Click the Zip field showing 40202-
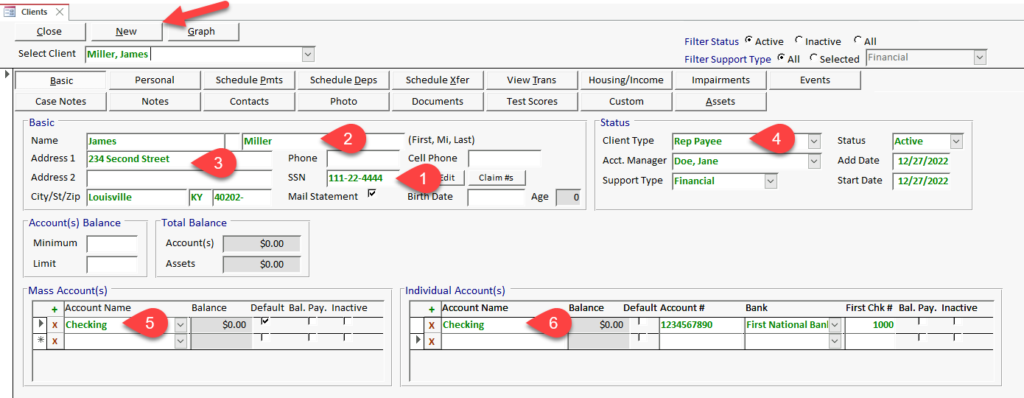Viewport: 1024px width, 398px height. point(242,197)
